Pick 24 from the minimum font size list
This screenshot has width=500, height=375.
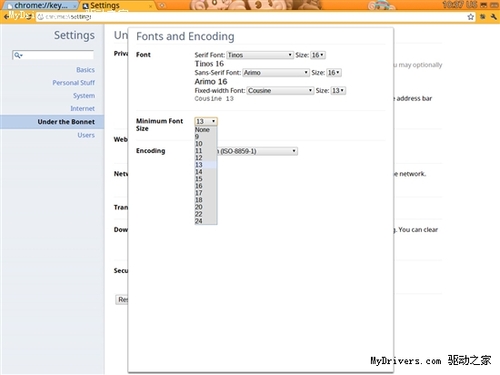[x=206, y=221]
